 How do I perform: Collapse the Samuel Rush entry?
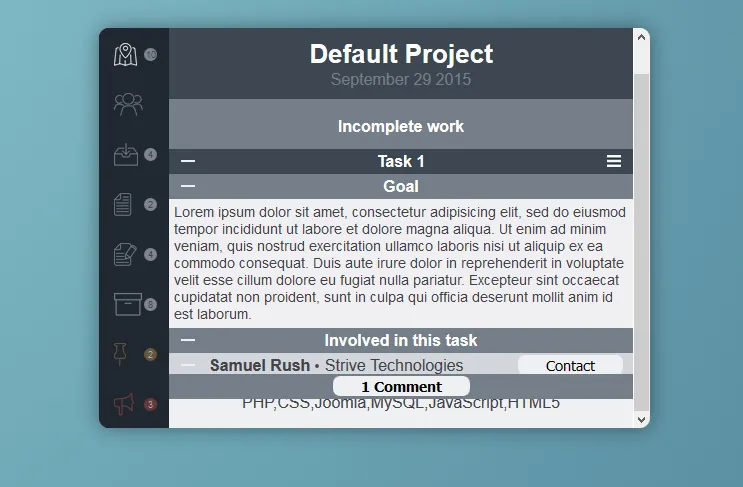tap(188, 365)
